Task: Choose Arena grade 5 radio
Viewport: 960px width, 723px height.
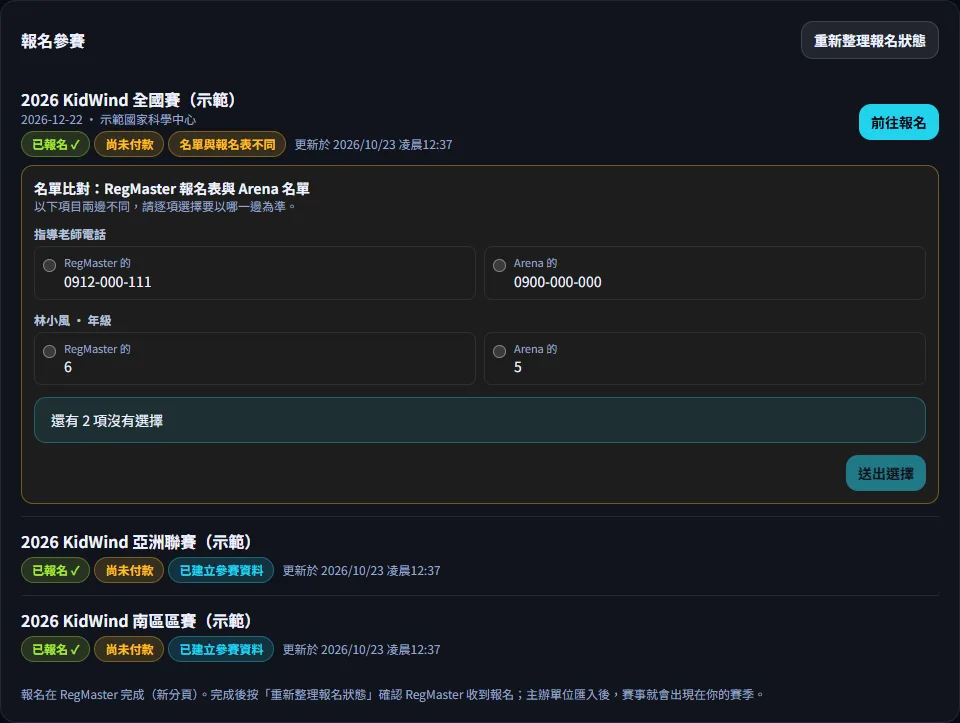Action: [500, 351]
